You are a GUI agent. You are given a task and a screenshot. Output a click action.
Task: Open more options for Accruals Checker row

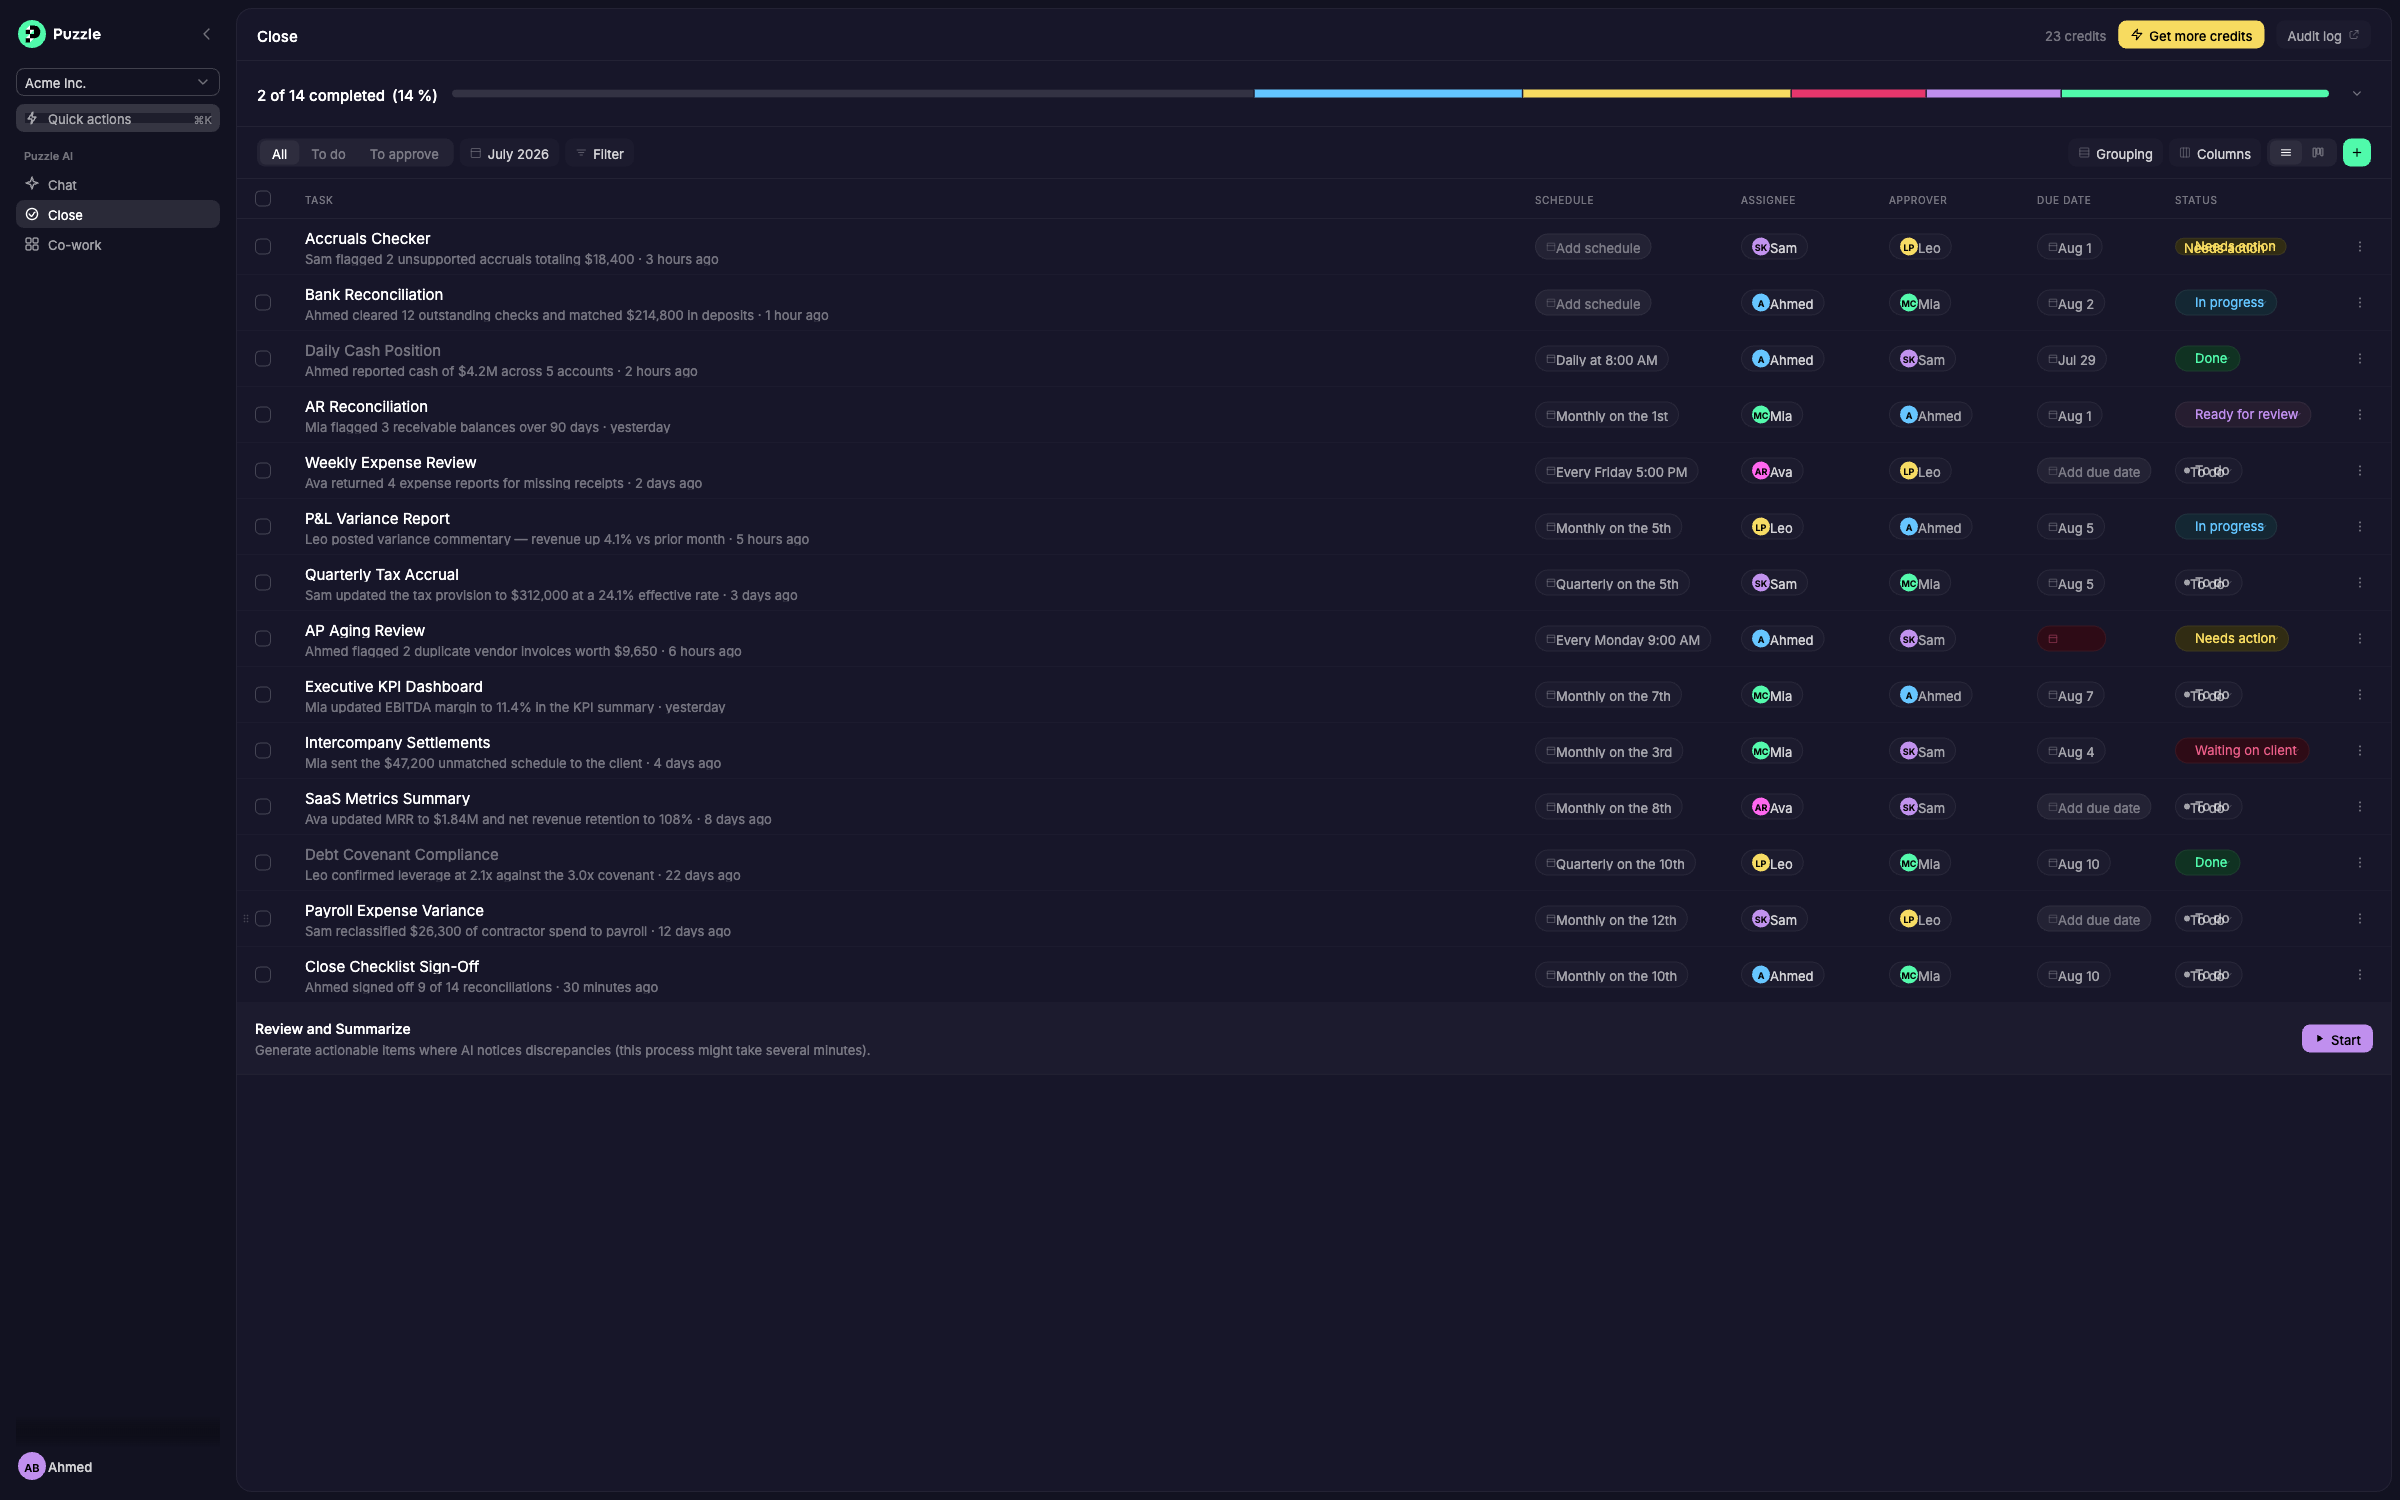click(x=2360, y=247)
